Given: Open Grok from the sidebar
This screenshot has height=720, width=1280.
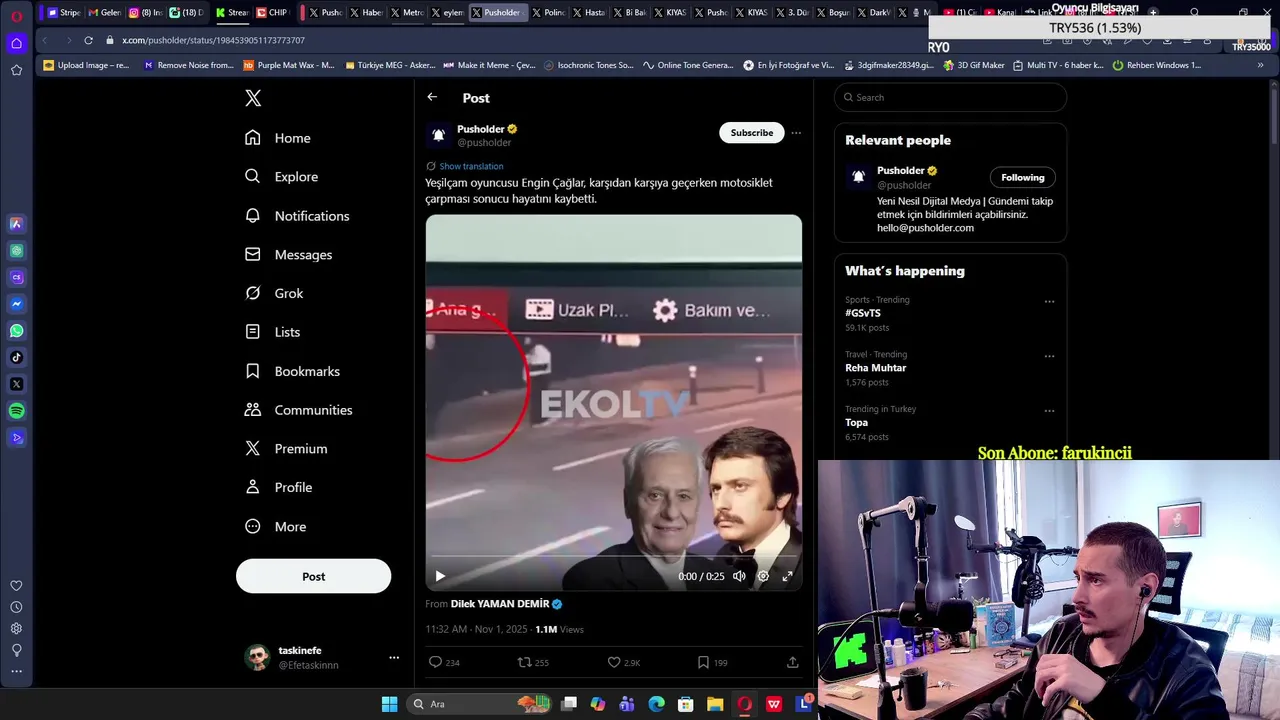Looking at the screenshot, I should 274,293.
